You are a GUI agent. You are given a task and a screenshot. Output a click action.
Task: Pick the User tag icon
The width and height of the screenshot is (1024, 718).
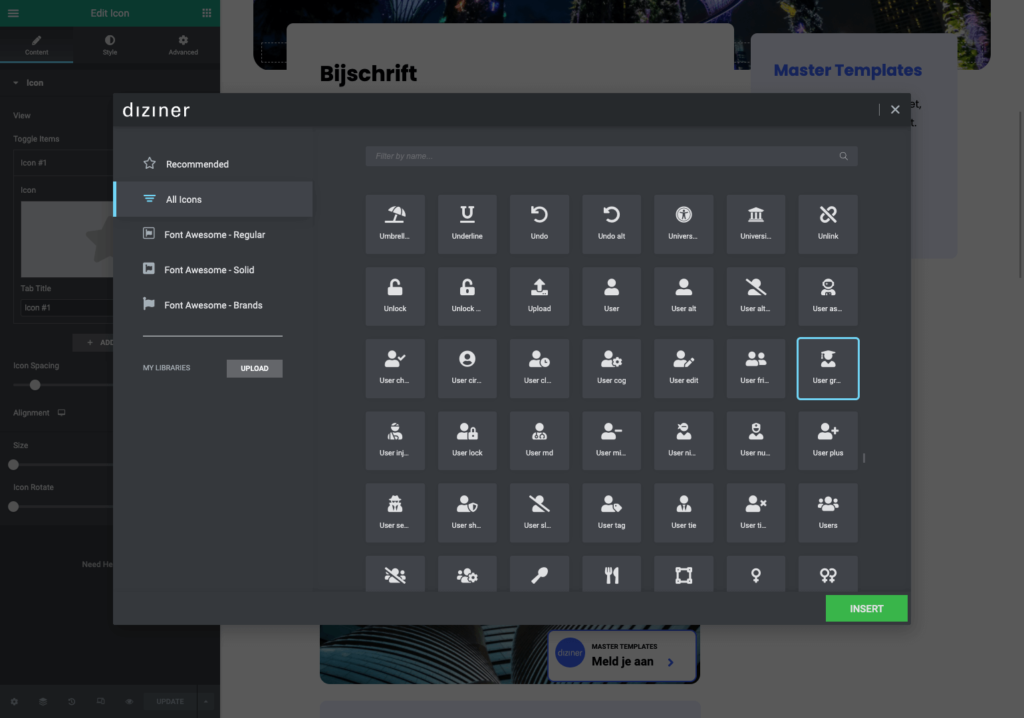(x=611, y=513)
